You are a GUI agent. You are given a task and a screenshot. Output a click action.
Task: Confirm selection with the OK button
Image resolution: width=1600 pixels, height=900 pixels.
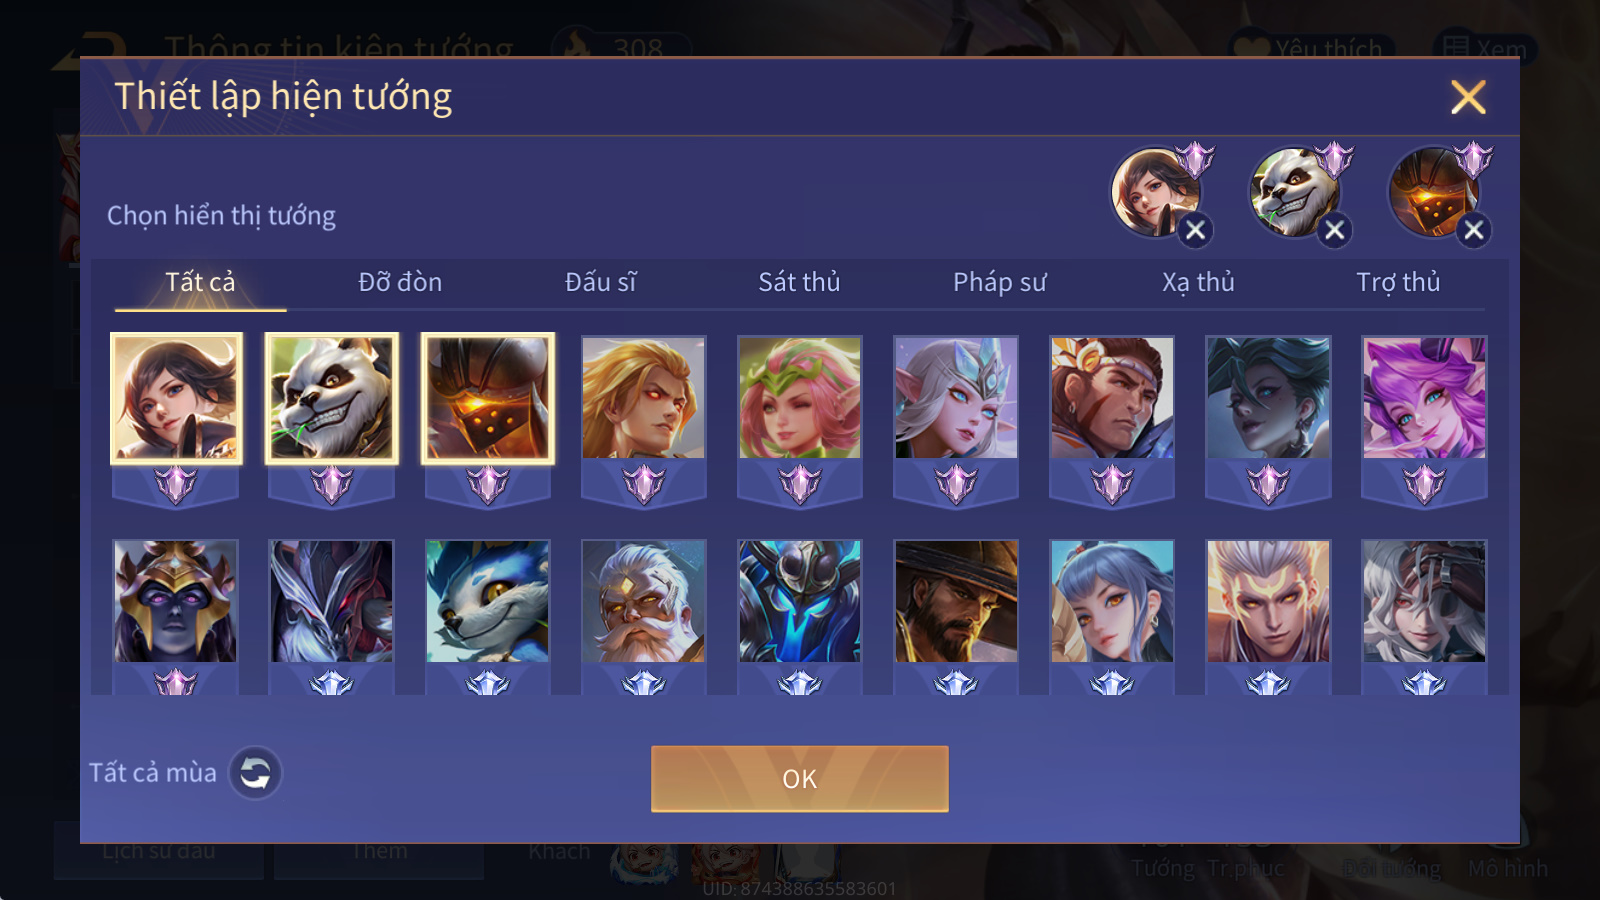pyautogui.click(x=800, y=779)
